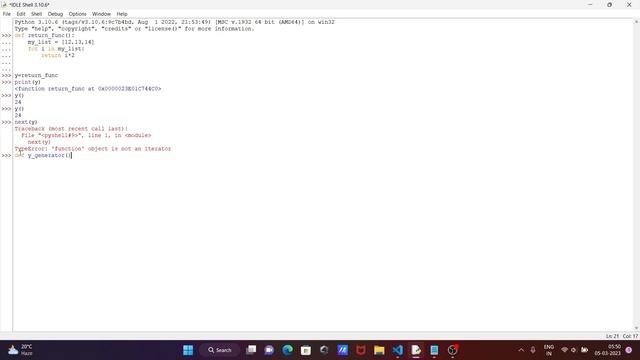Click the IDLE Python taskbar icon

(416, 350)
